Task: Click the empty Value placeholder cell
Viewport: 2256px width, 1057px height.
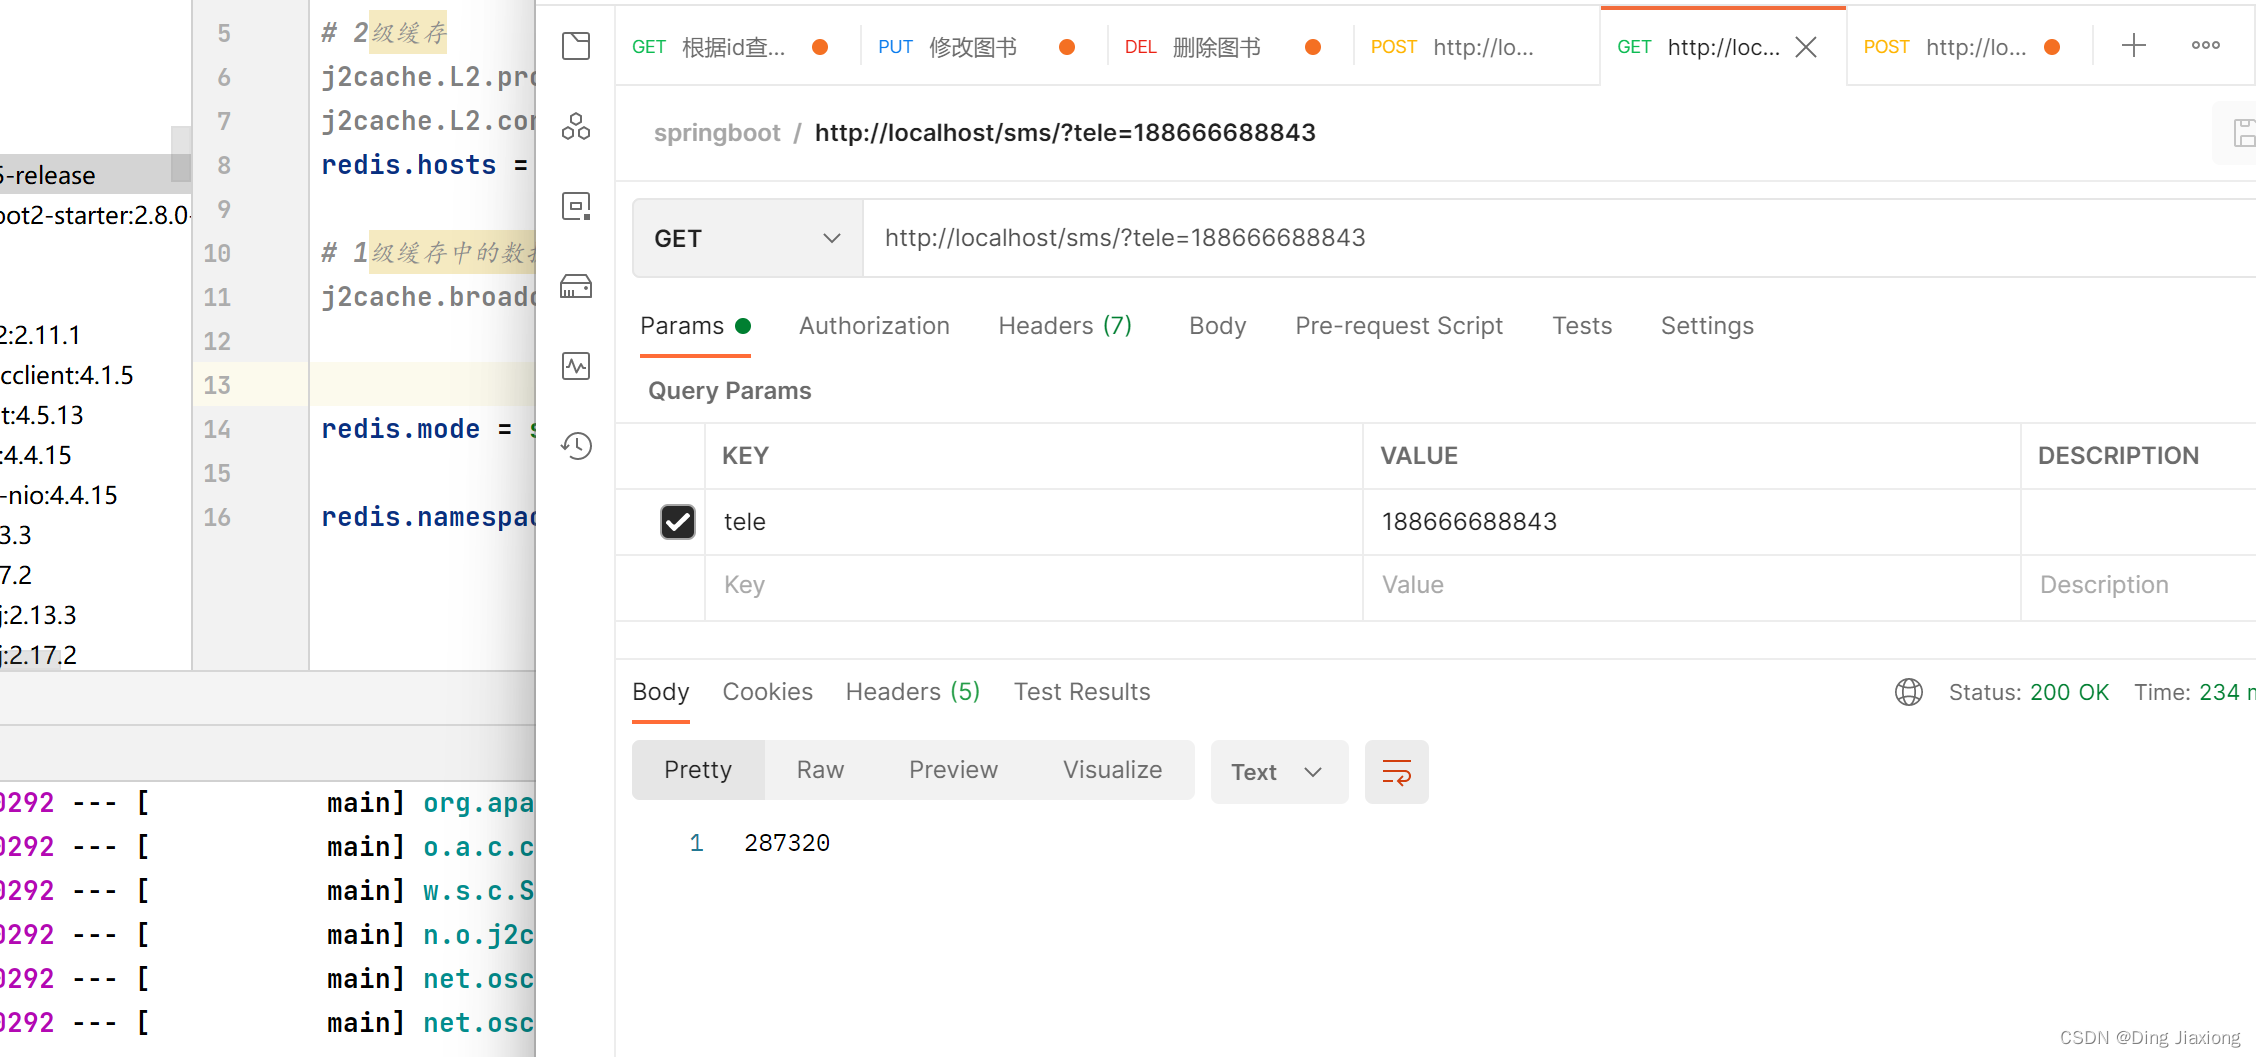Action: pos(1691,585)
